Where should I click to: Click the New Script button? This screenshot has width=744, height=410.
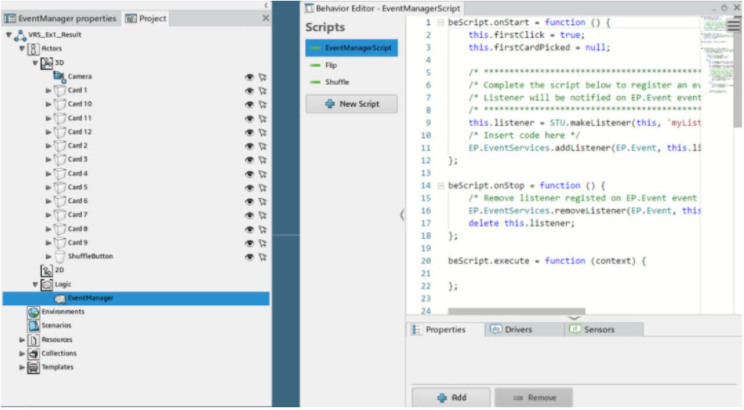click(351, 104)
